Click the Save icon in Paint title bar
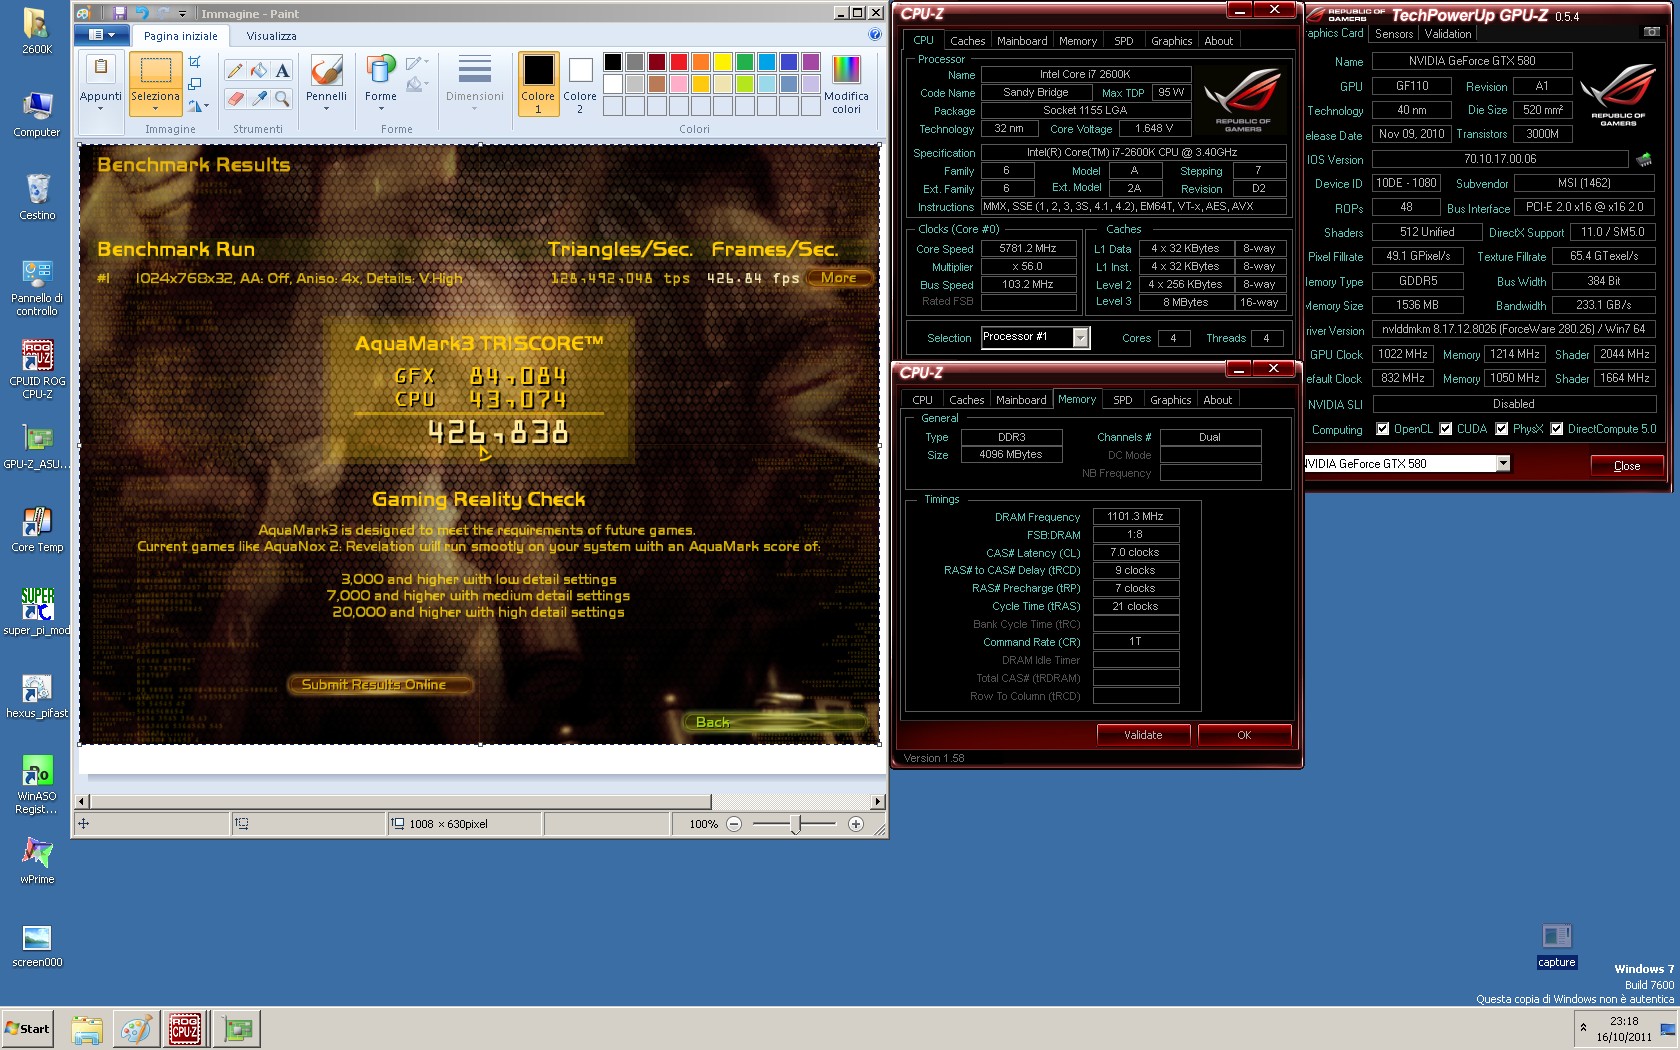This screenshot has width=1680, height=1050. click(x=119, y=13)
